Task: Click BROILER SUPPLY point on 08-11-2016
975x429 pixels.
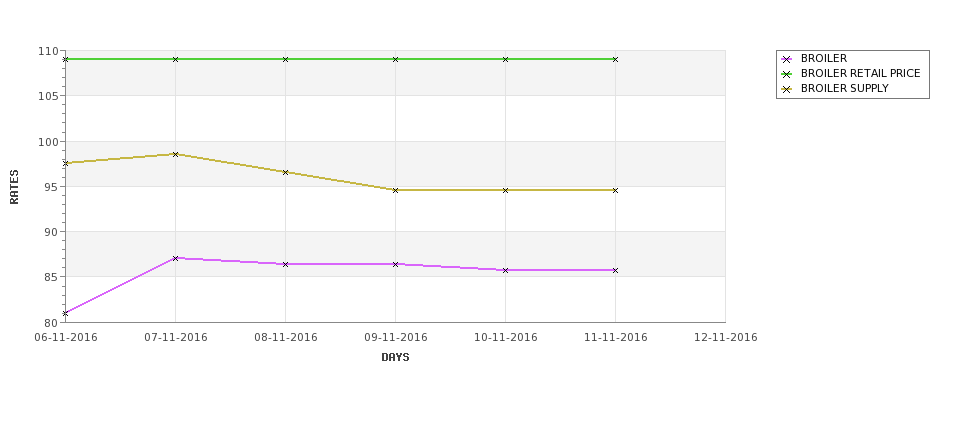Action: point(285,172)
